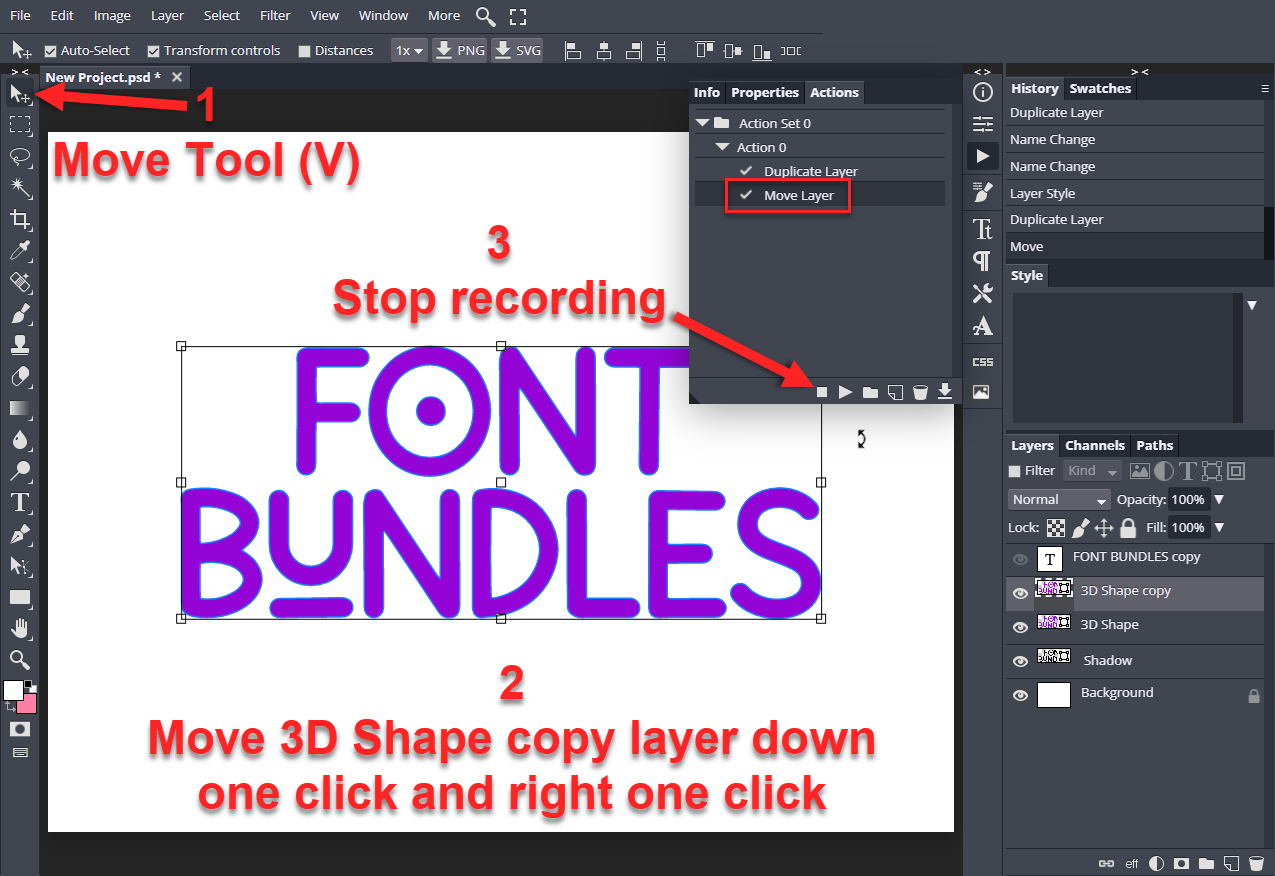Image resolution: width=1275 pixels, height=876 pixels.
Task: Open the Style preset dropdown arrow
Action: tap(1252, 305)
